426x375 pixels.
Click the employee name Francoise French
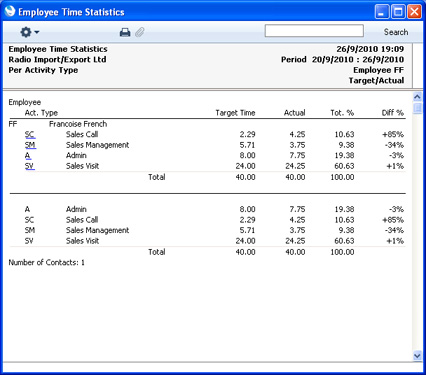[x=78, y=124]
